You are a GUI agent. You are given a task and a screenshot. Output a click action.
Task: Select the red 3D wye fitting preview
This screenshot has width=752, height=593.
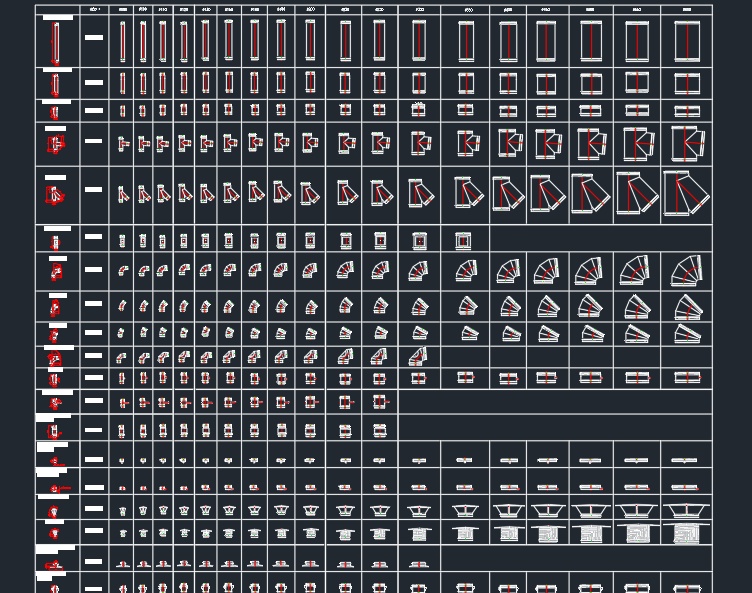pos(55,196)
